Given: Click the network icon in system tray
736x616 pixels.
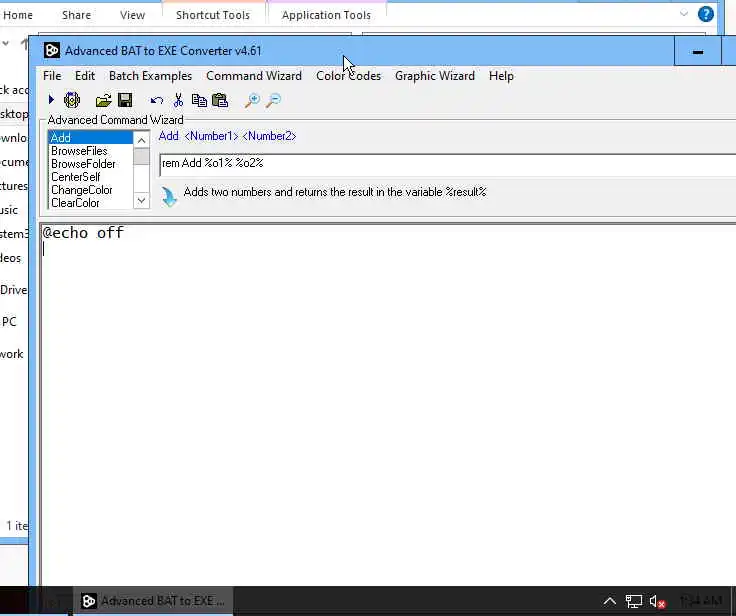Looking at the screenshot, I should (633, 601).
